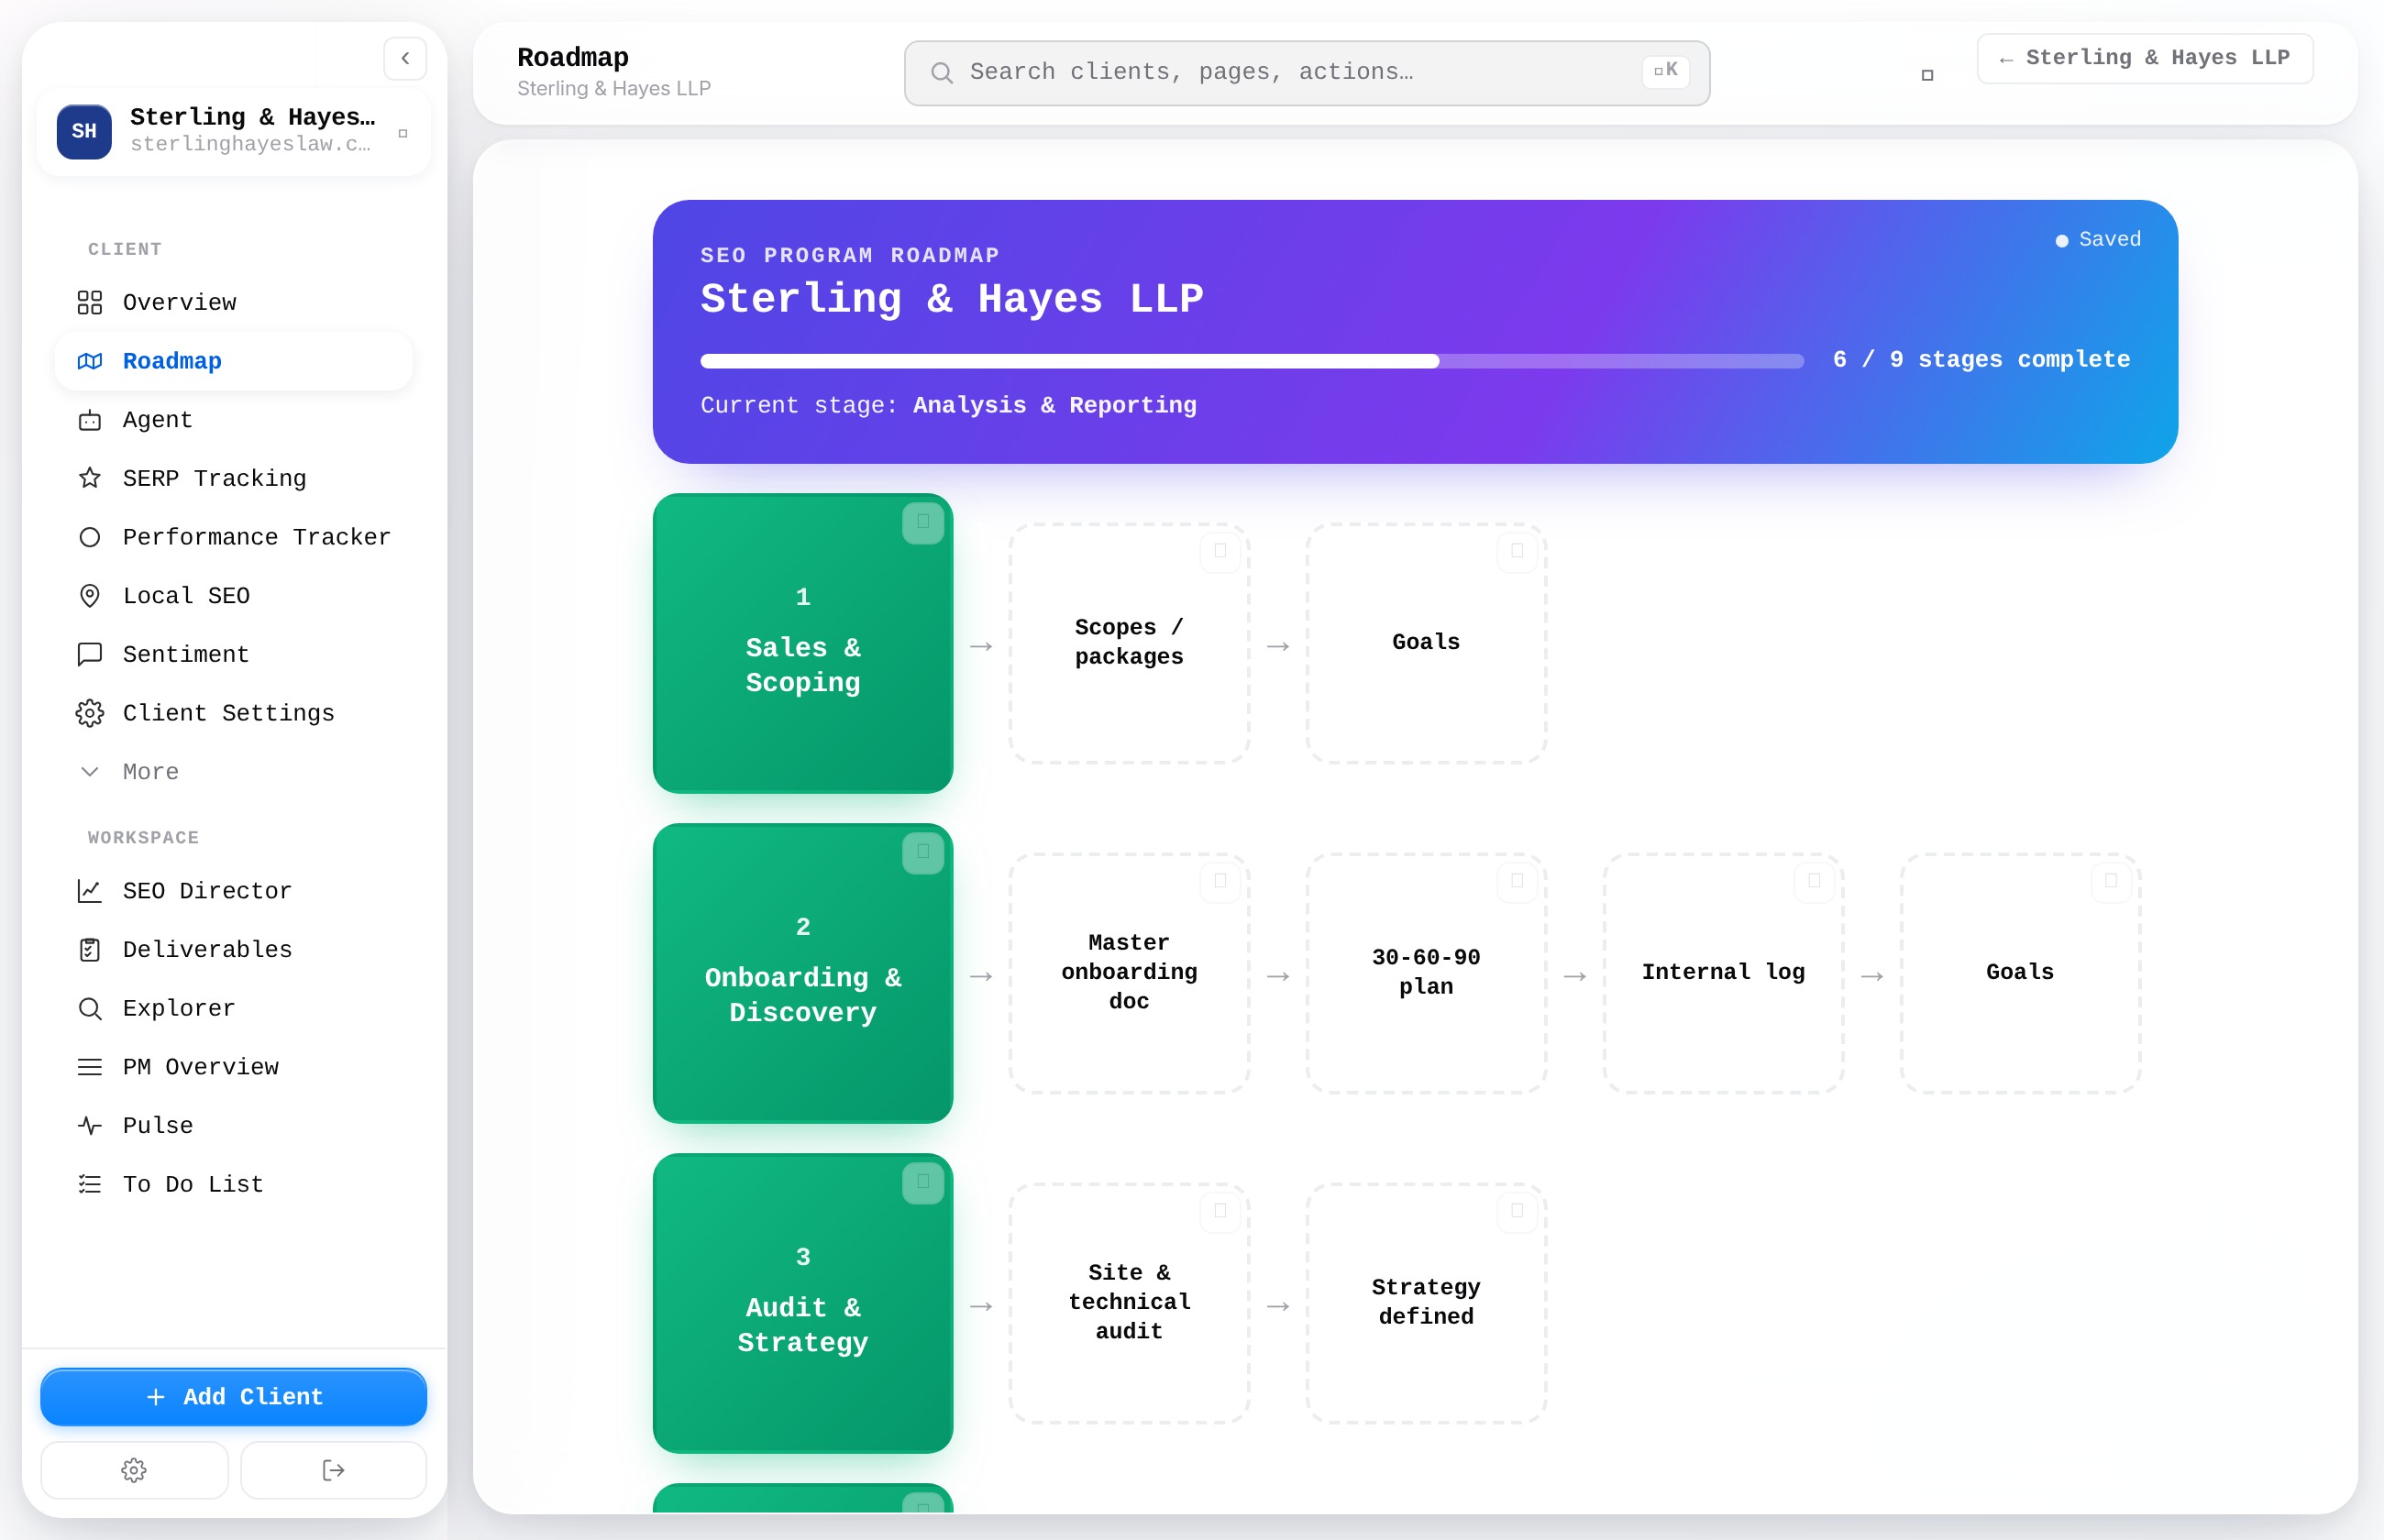Click the Roadmap map icon

coord(90,361)
